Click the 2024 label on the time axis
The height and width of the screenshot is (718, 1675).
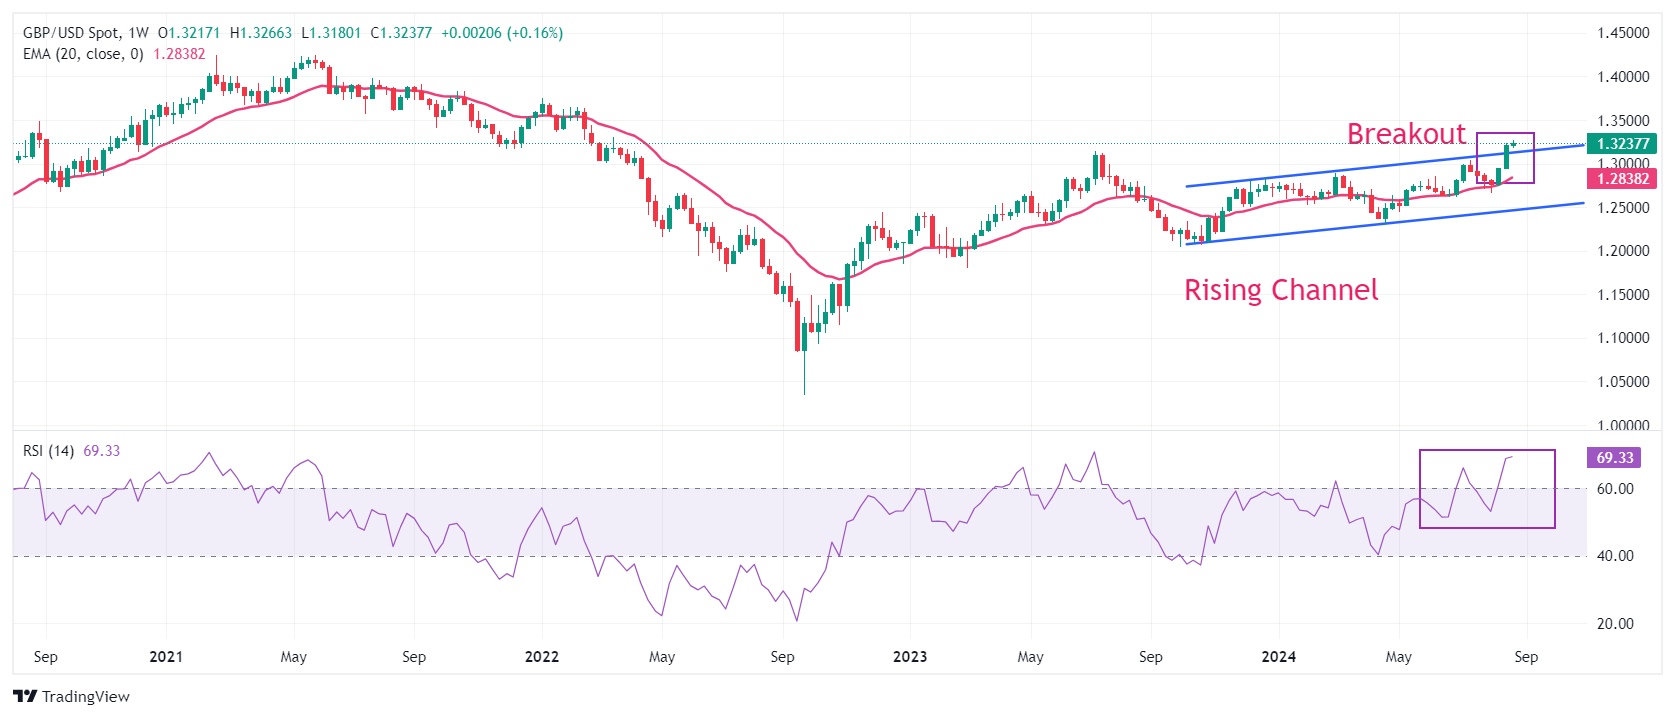(x=1278, y=657)
